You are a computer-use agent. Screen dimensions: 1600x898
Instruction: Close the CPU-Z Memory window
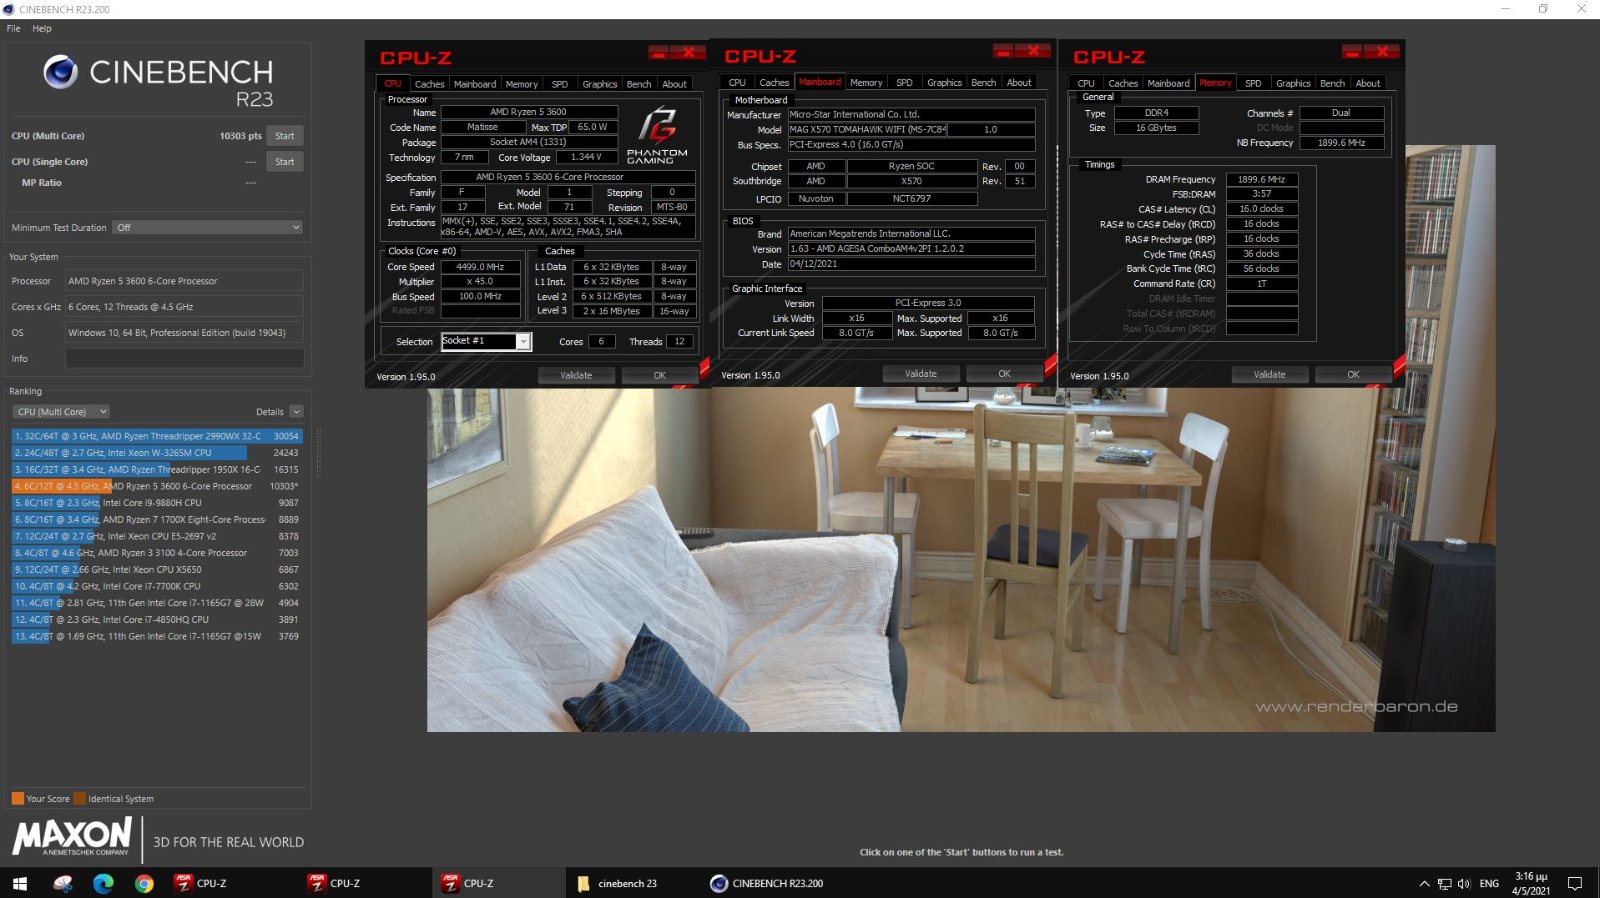1381,52
